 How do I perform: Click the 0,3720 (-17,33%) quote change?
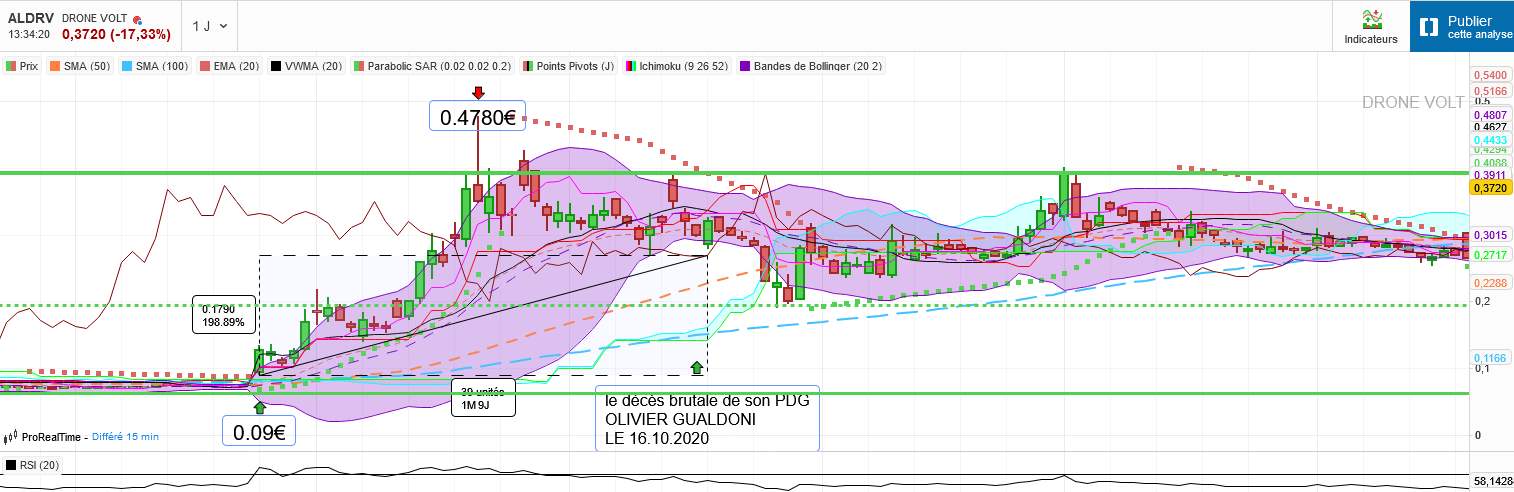coord(116,34)
